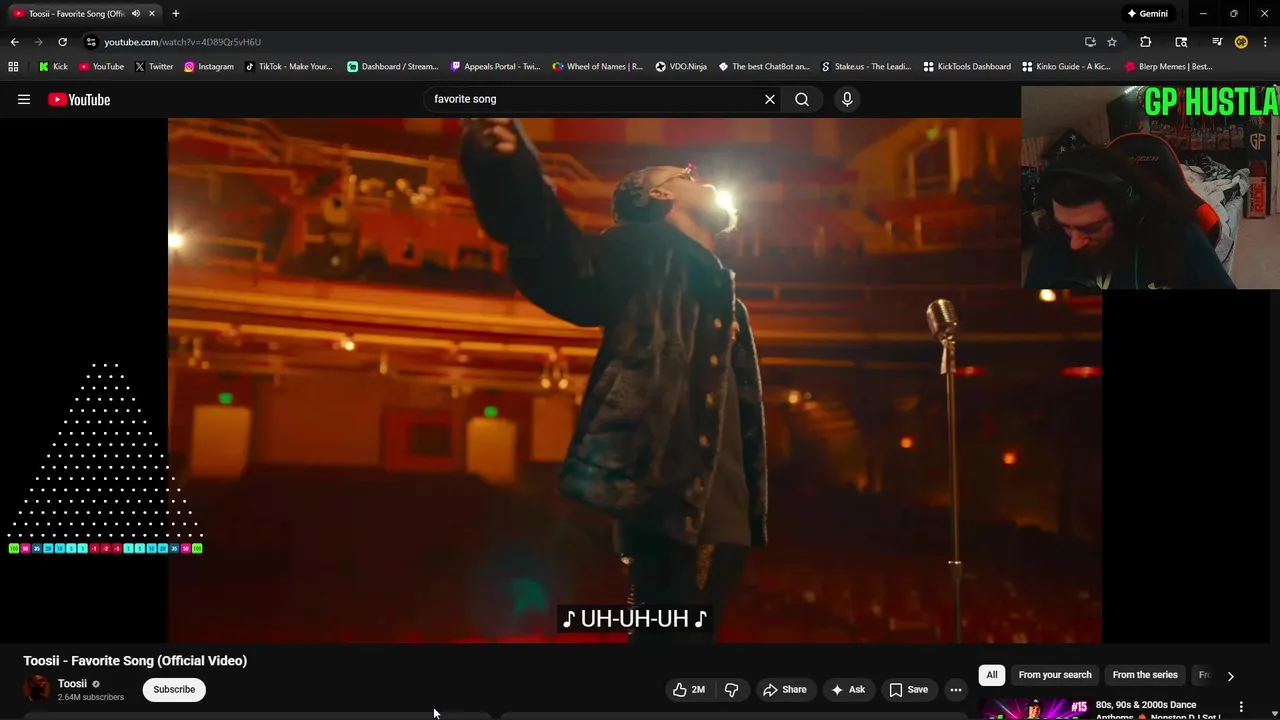Open Toosii channel avatar
Image resolution: width=1280 pixels, height=720 pixels.
[x=37, y=689]
